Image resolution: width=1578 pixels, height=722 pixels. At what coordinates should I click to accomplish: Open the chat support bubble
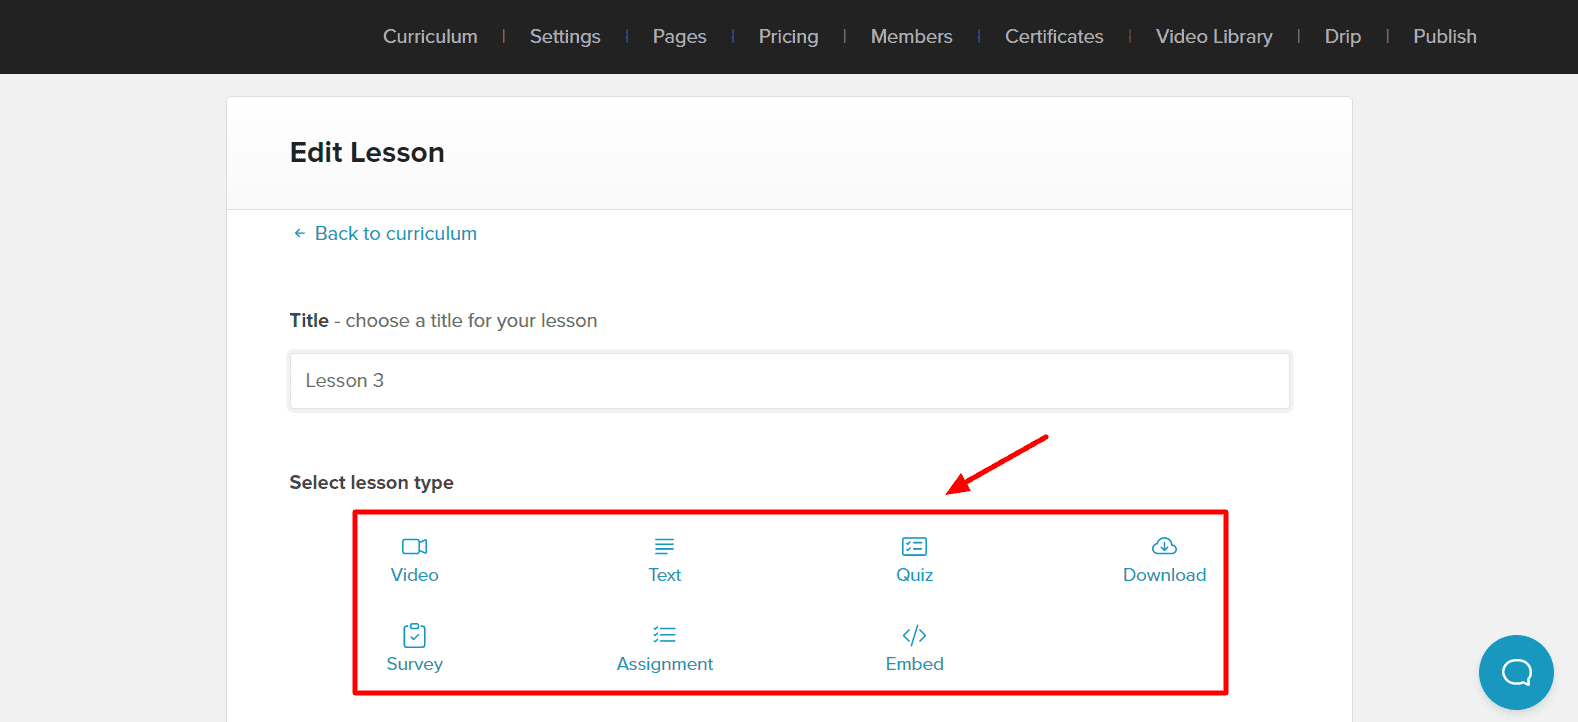(1516, 672)
